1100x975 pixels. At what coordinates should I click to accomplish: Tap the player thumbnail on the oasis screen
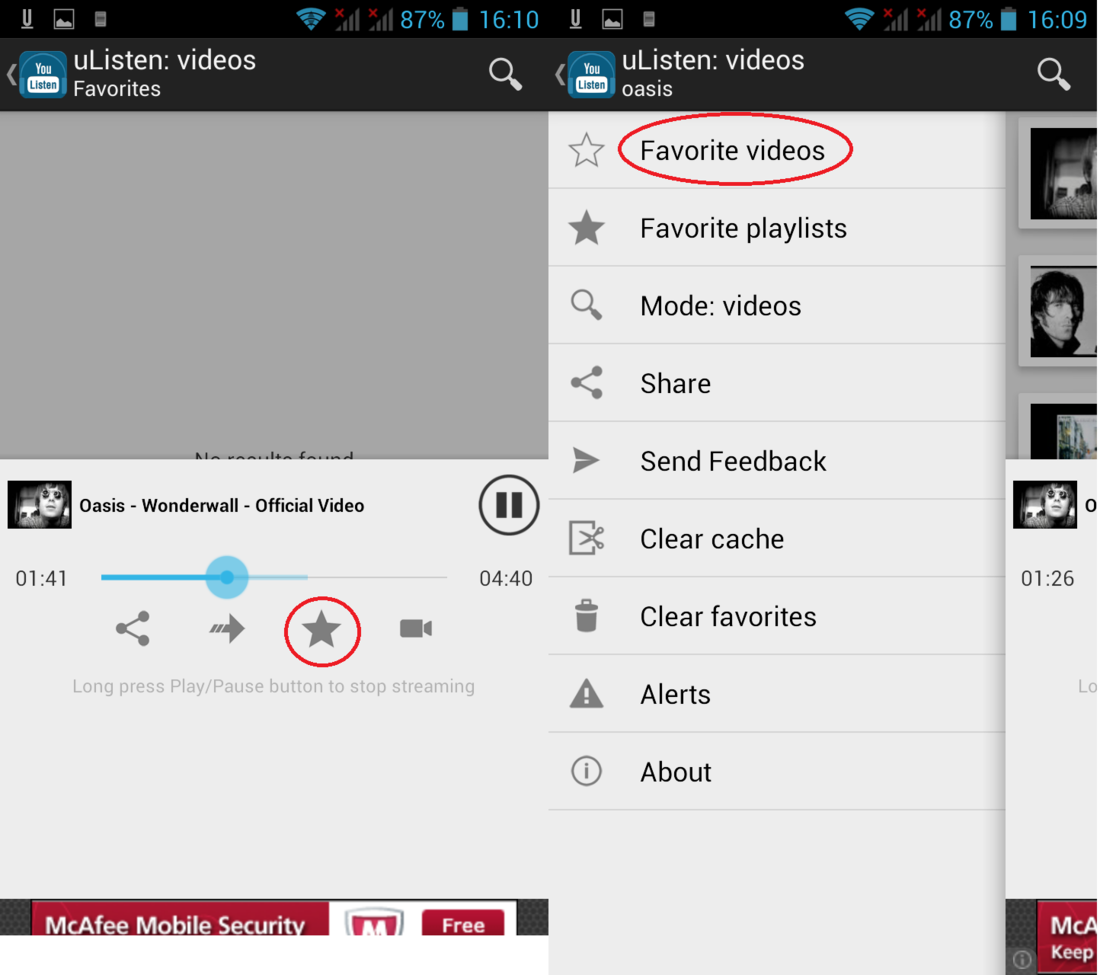(x=1045, y=504)
